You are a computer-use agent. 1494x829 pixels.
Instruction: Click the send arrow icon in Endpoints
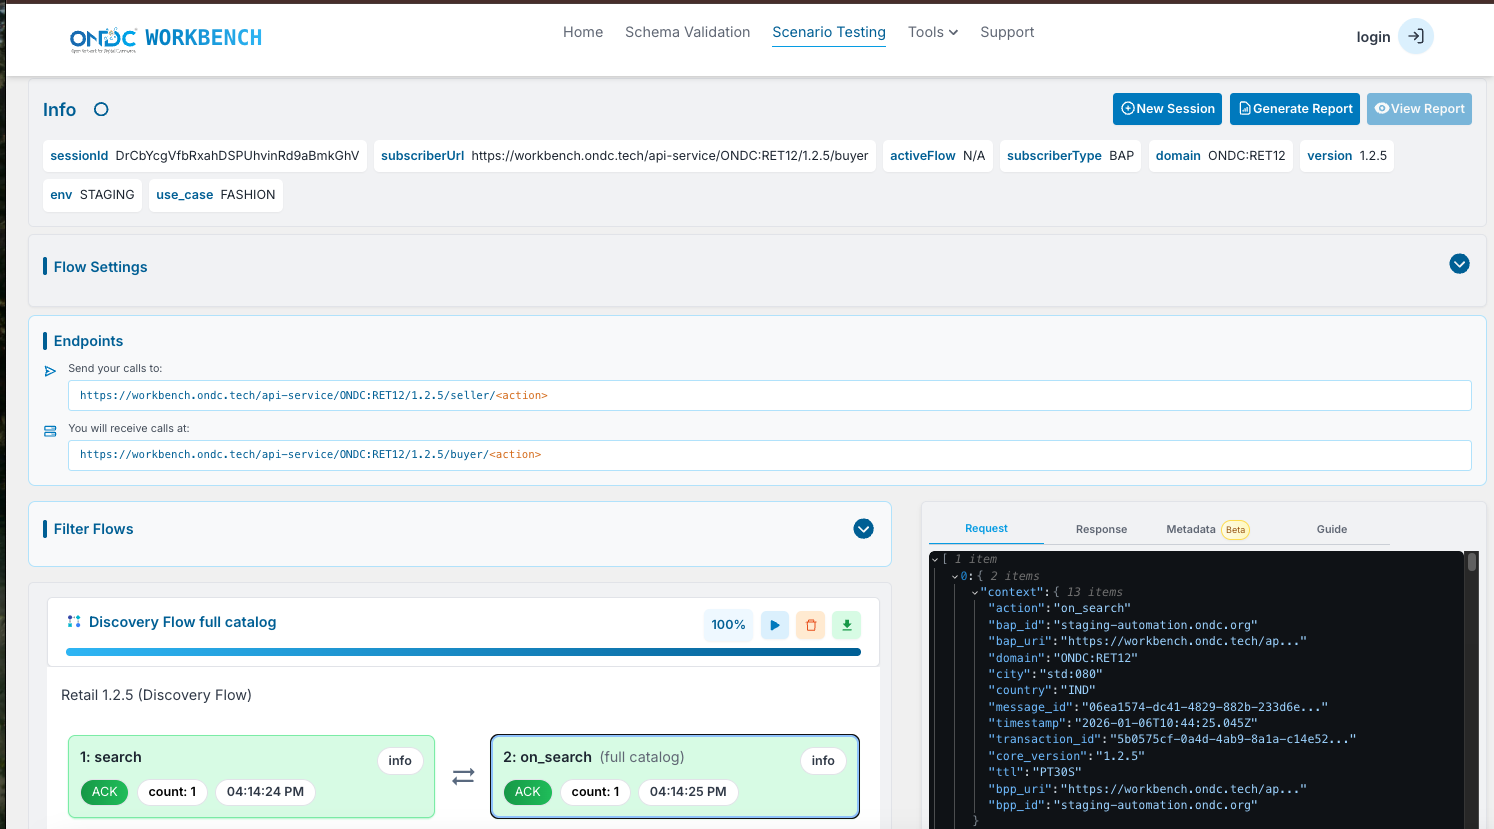tap(50, 371)
